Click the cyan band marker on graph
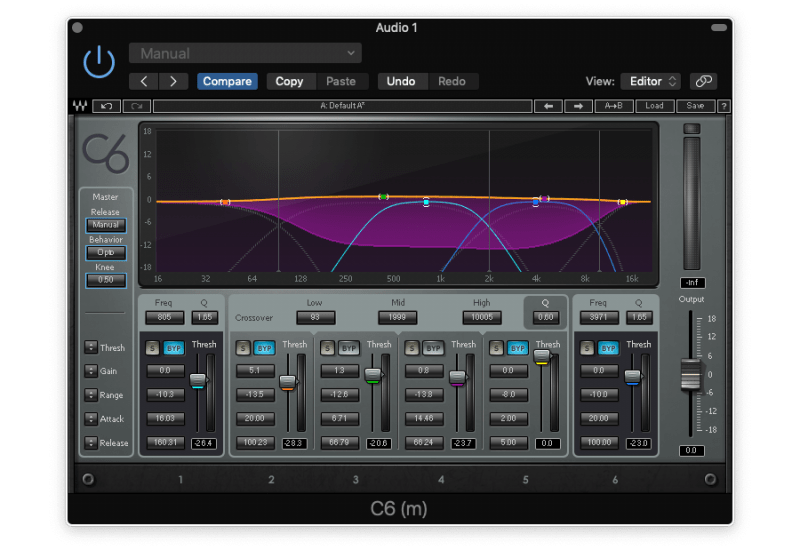 point(427,203)
